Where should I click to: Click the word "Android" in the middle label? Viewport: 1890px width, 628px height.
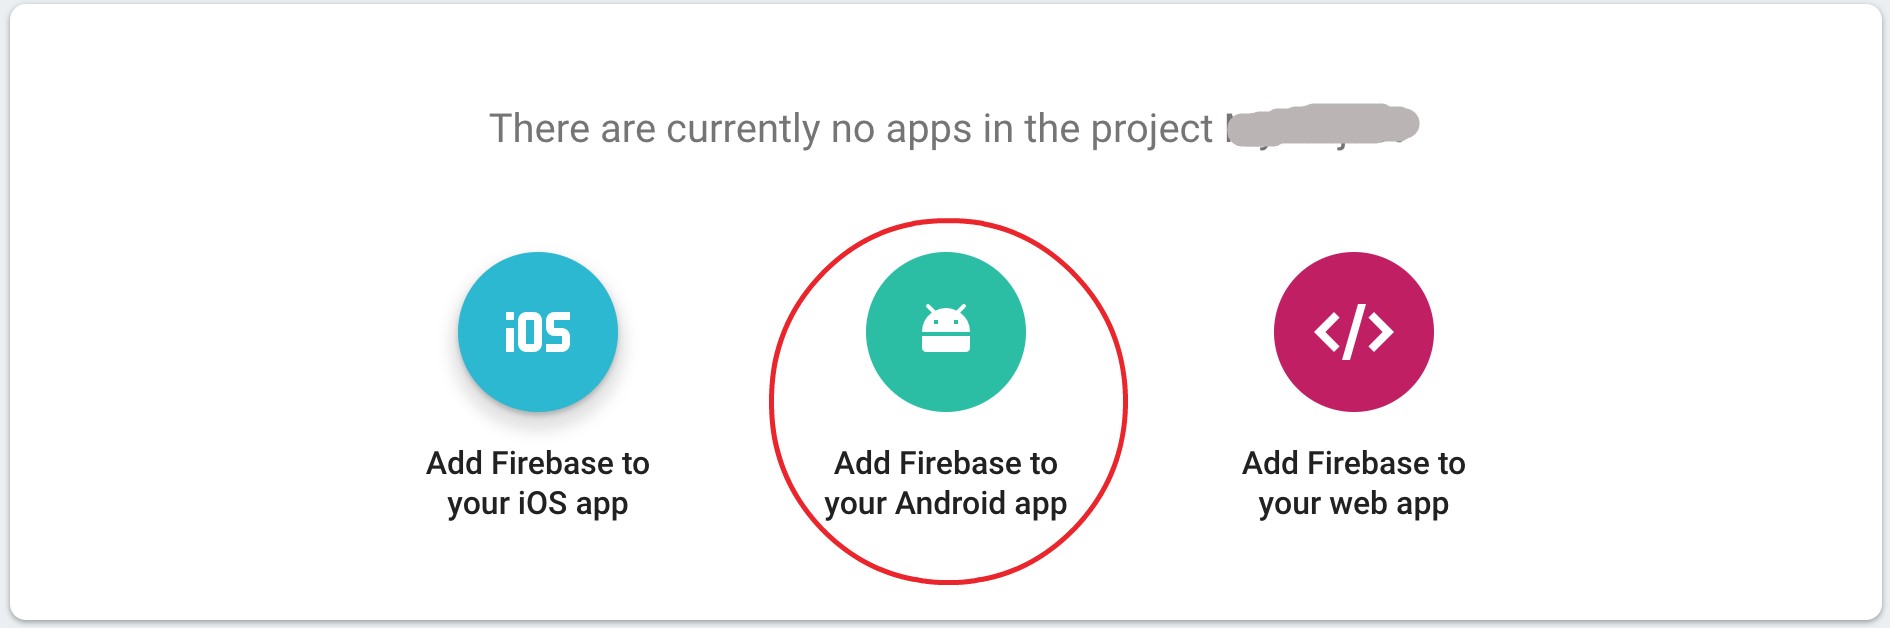pos(949,503)
